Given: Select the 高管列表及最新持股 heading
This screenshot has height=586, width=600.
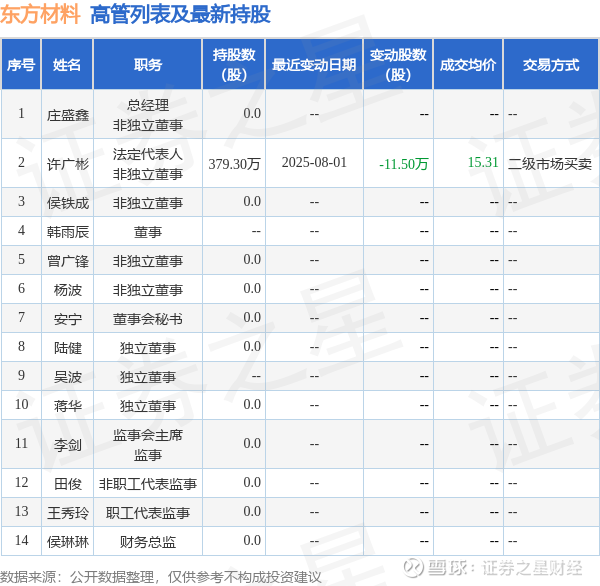Looking at the screenshot, I should tap(180, 15).
